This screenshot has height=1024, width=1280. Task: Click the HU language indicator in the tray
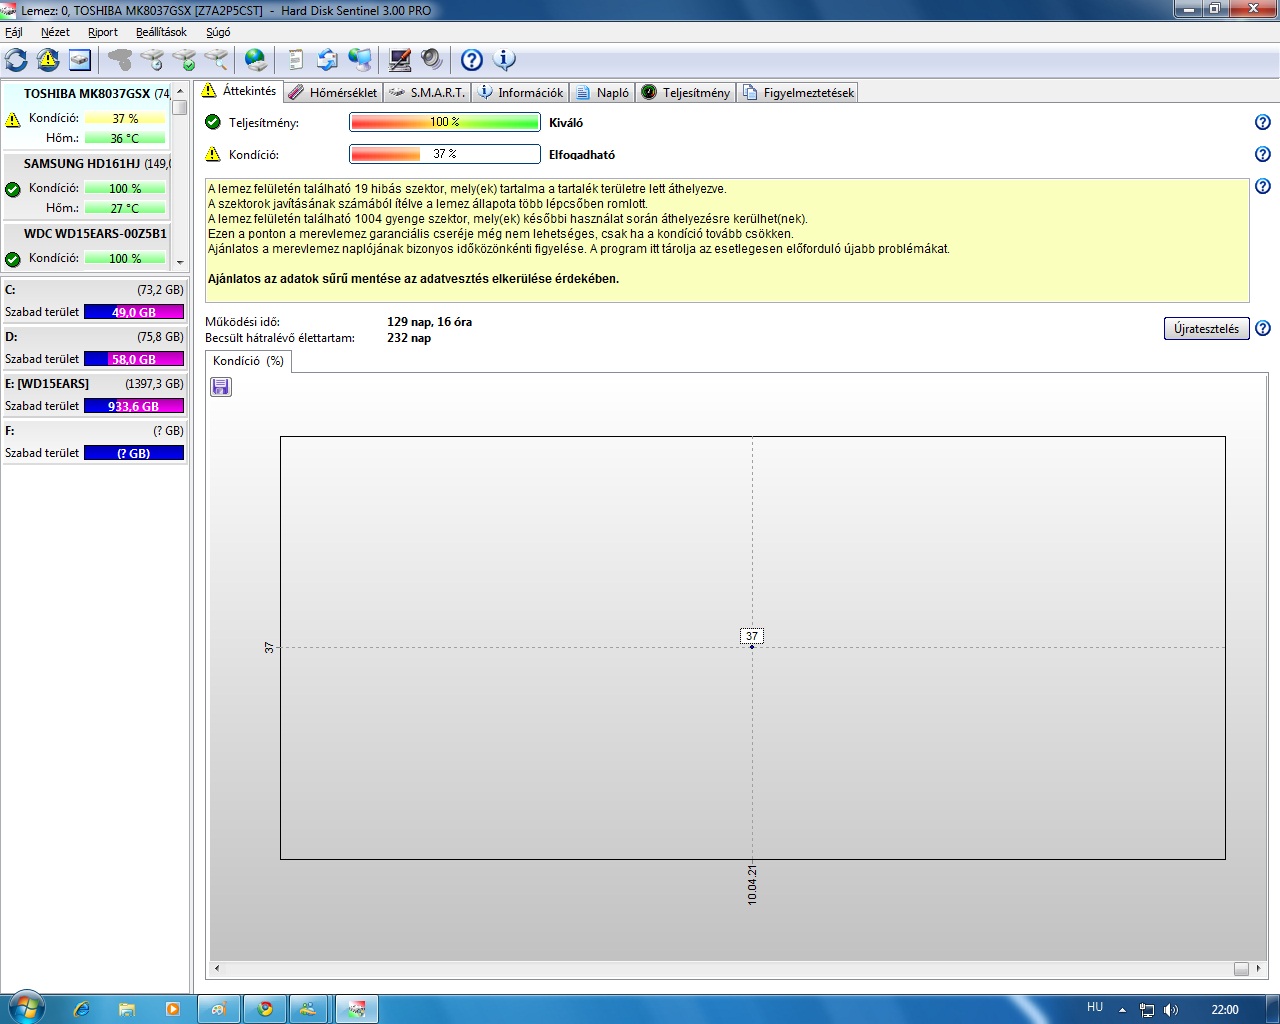click(1095, 1008)
